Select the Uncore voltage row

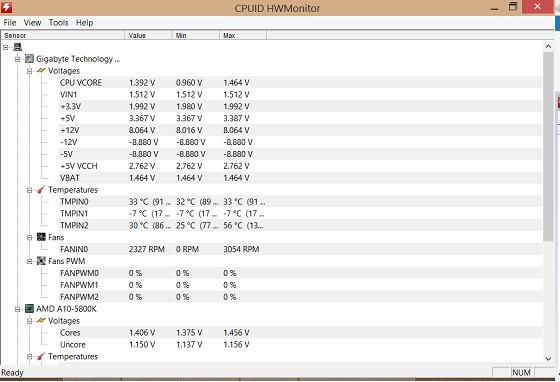(300, 345)
